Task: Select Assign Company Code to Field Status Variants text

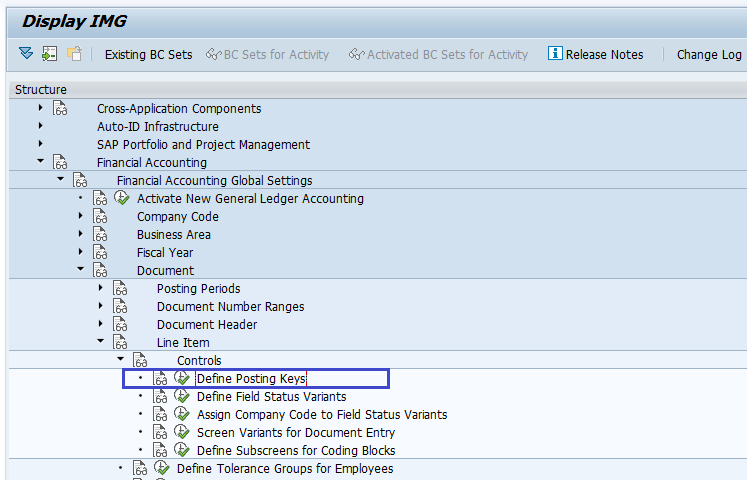Action: (x=322, y=415)
